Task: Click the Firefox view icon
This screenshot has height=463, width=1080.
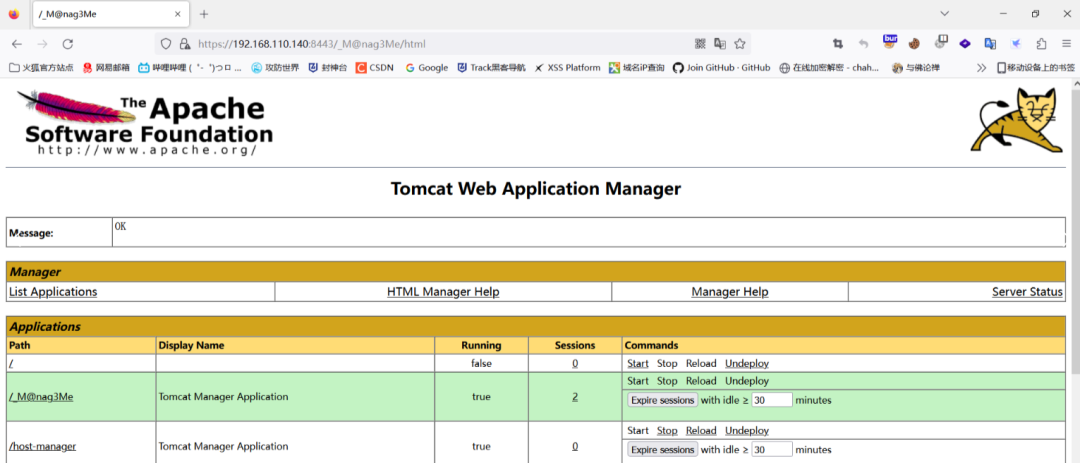Action: tap(14, 14)
